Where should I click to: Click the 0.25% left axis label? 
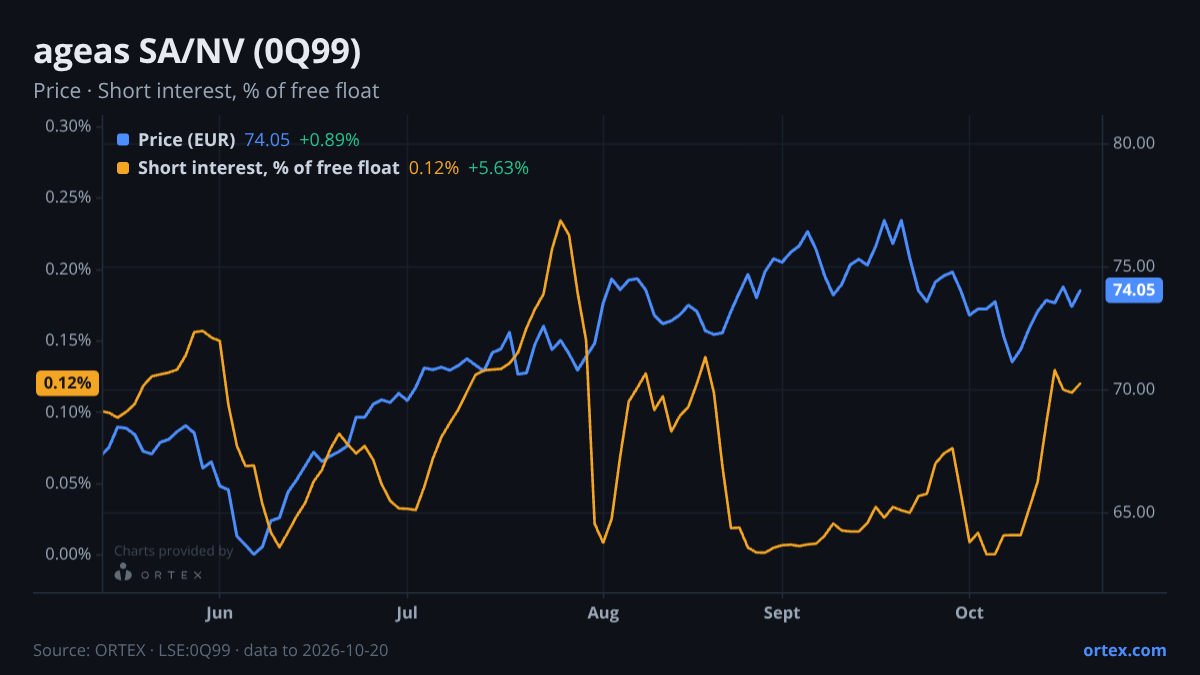pyautogui.click(x=68, y=198)
